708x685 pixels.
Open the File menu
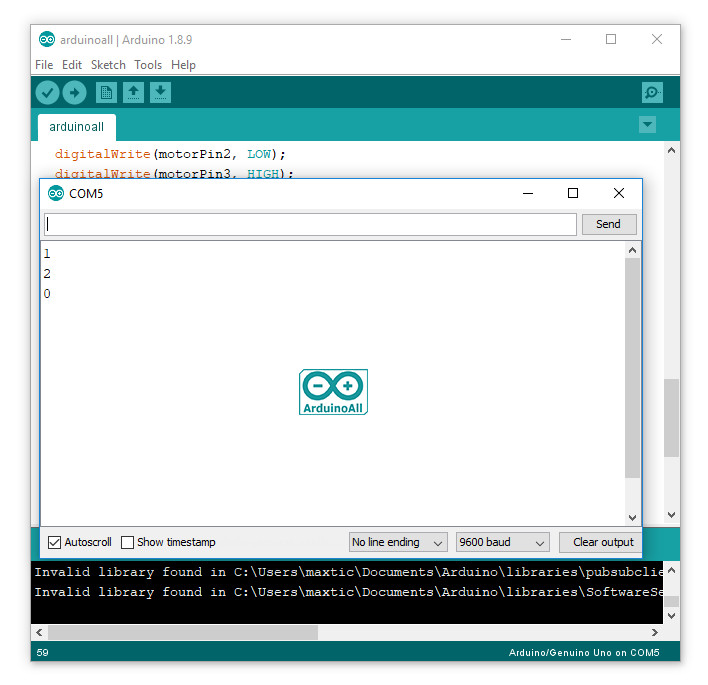44,65
